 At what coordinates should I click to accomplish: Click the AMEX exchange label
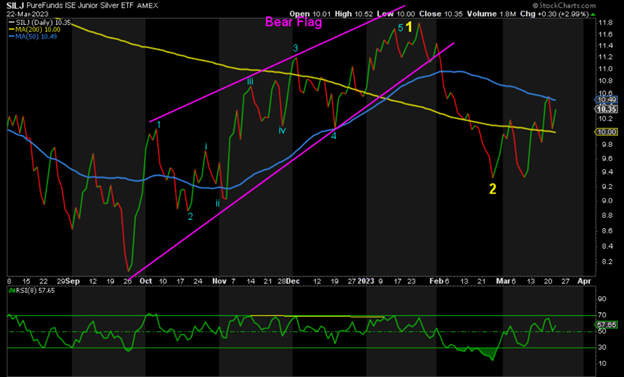click(x=148, y=6)
